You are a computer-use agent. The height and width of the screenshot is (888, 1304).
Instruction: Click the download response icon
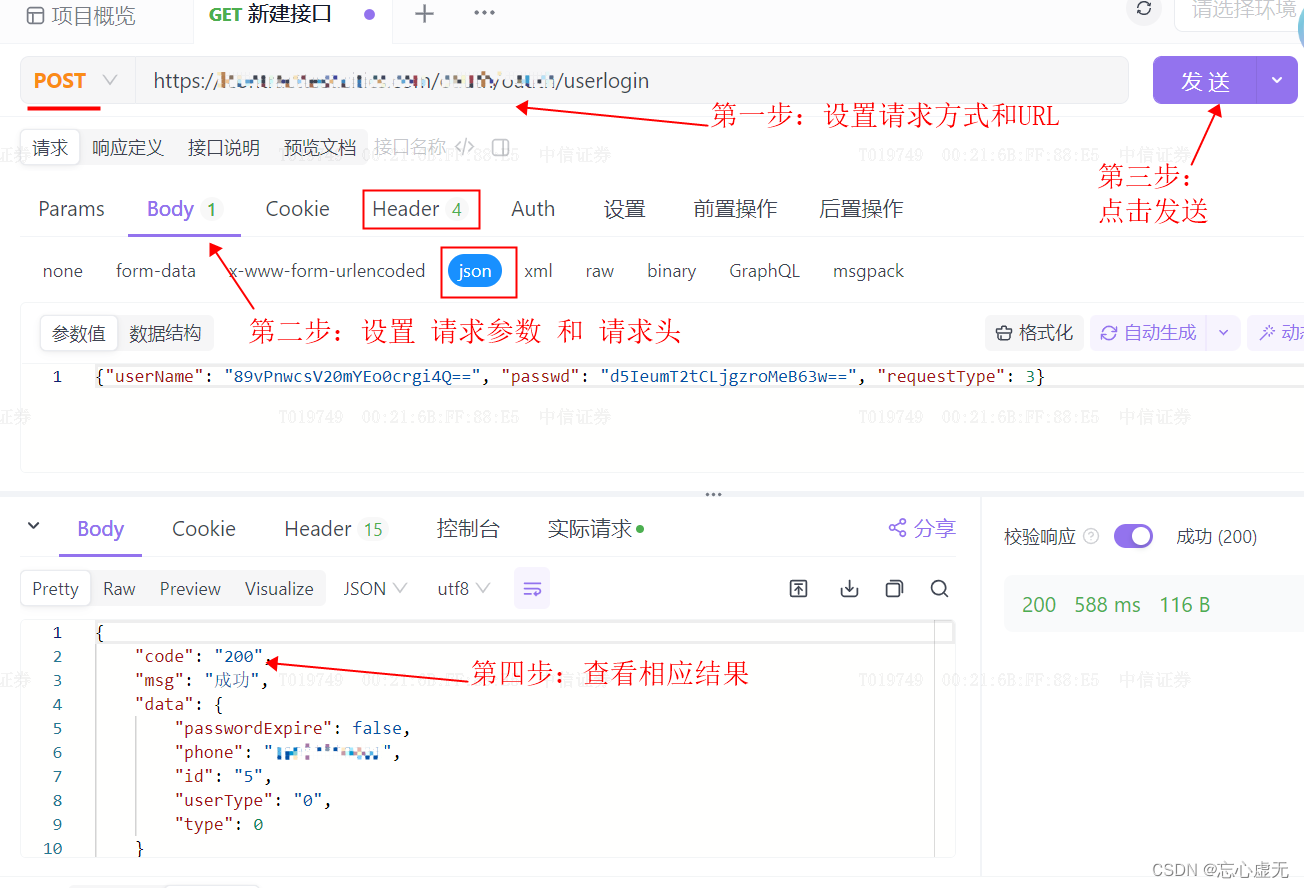point(849,589)
